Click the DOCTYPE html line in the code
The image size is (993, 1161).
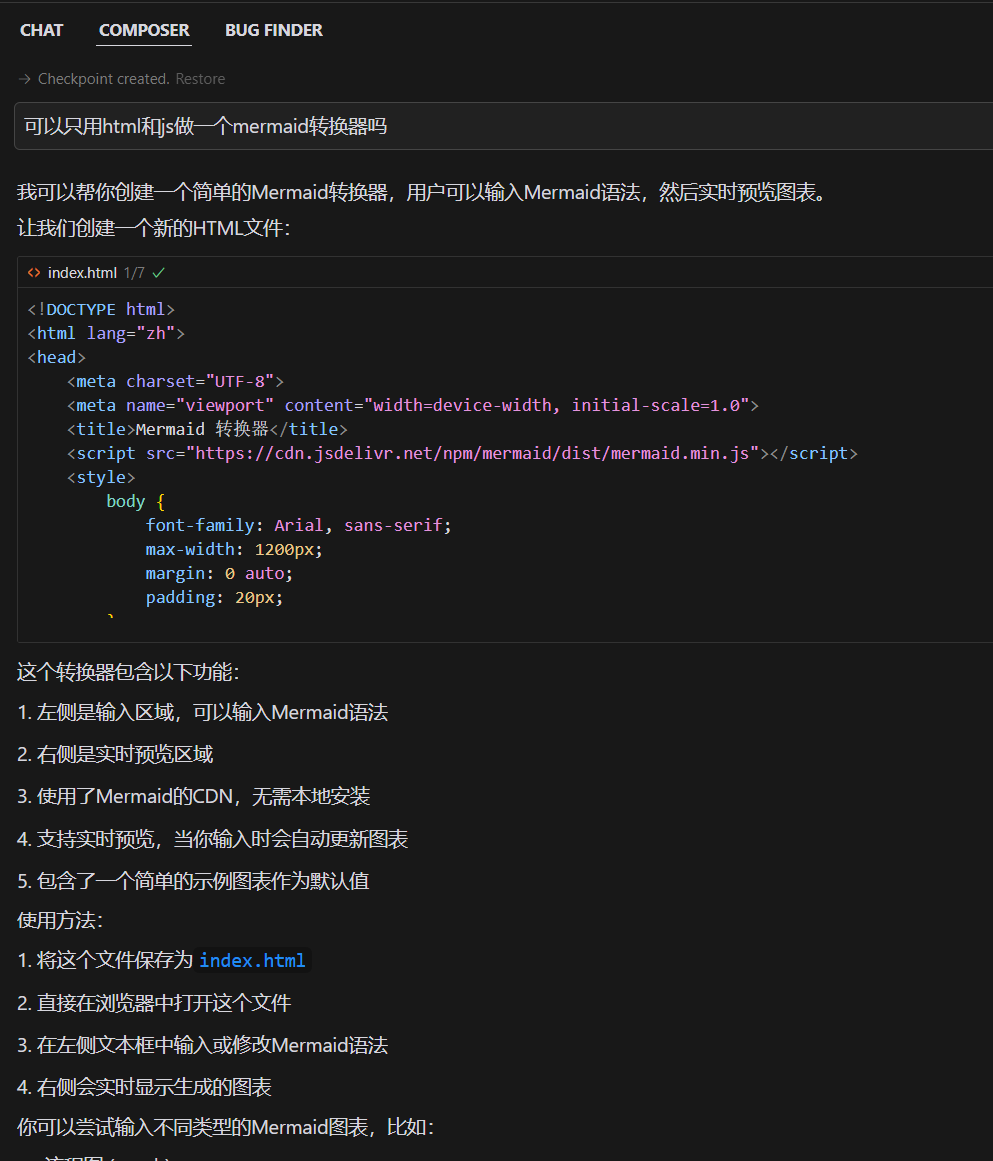pos(101,309)
